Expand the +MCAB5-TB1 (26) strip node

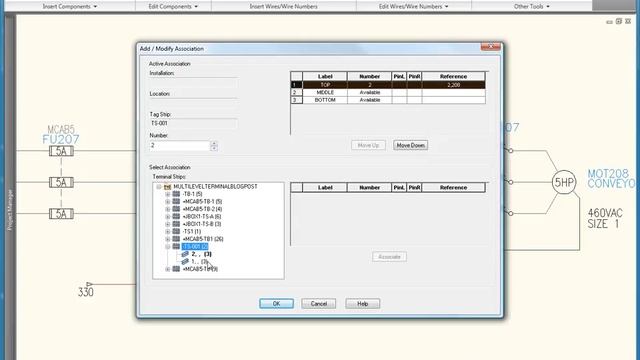tap(167, 239)
